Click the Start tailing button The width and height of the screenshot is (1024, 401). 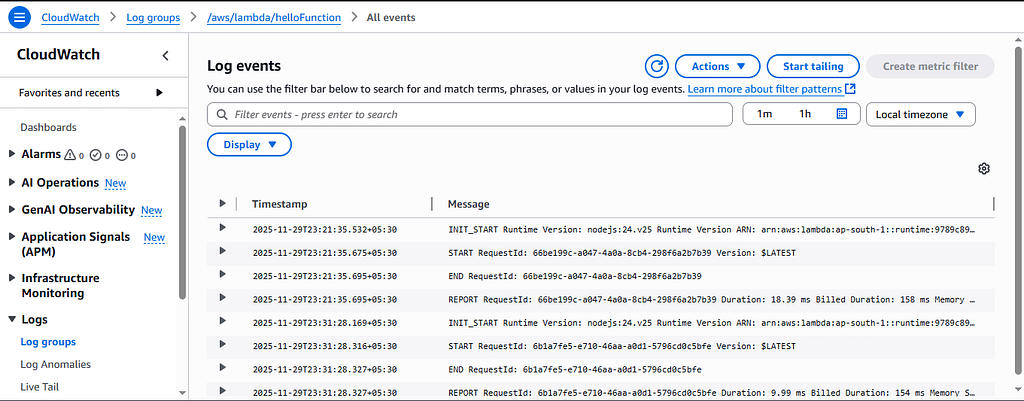click(x=813, y=66)
